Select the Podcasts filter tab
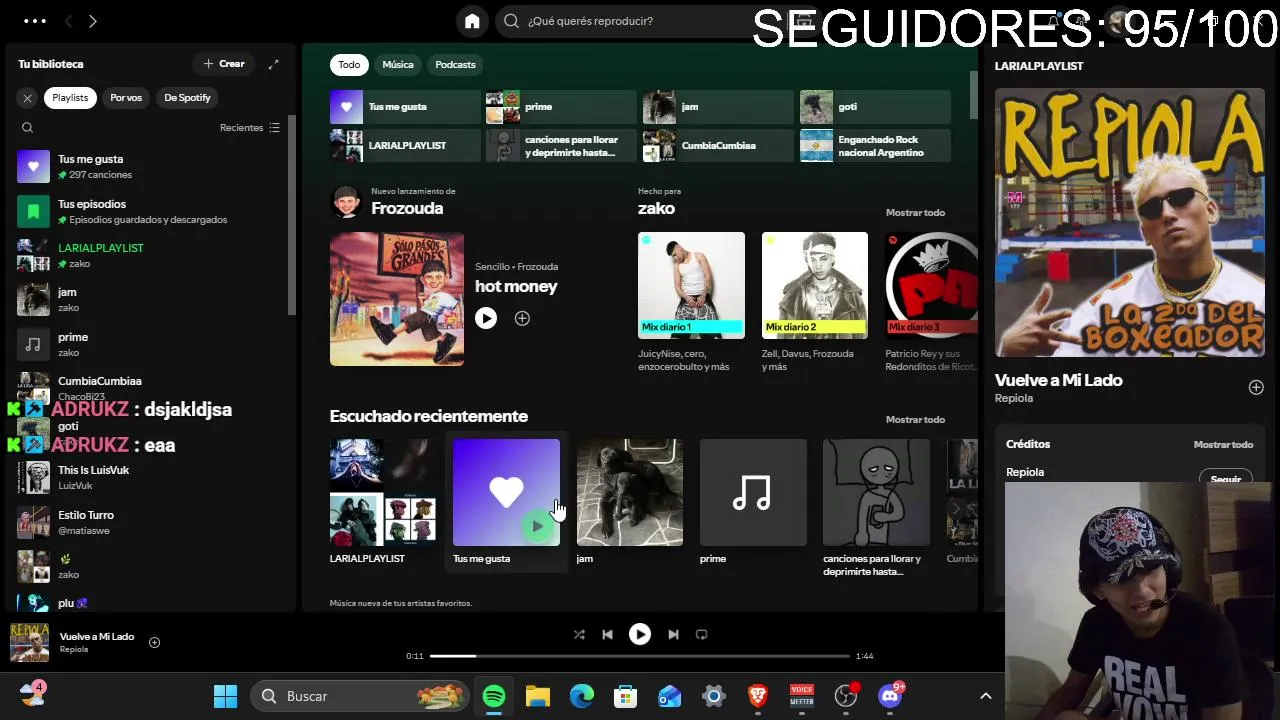 tap(455, 65)
